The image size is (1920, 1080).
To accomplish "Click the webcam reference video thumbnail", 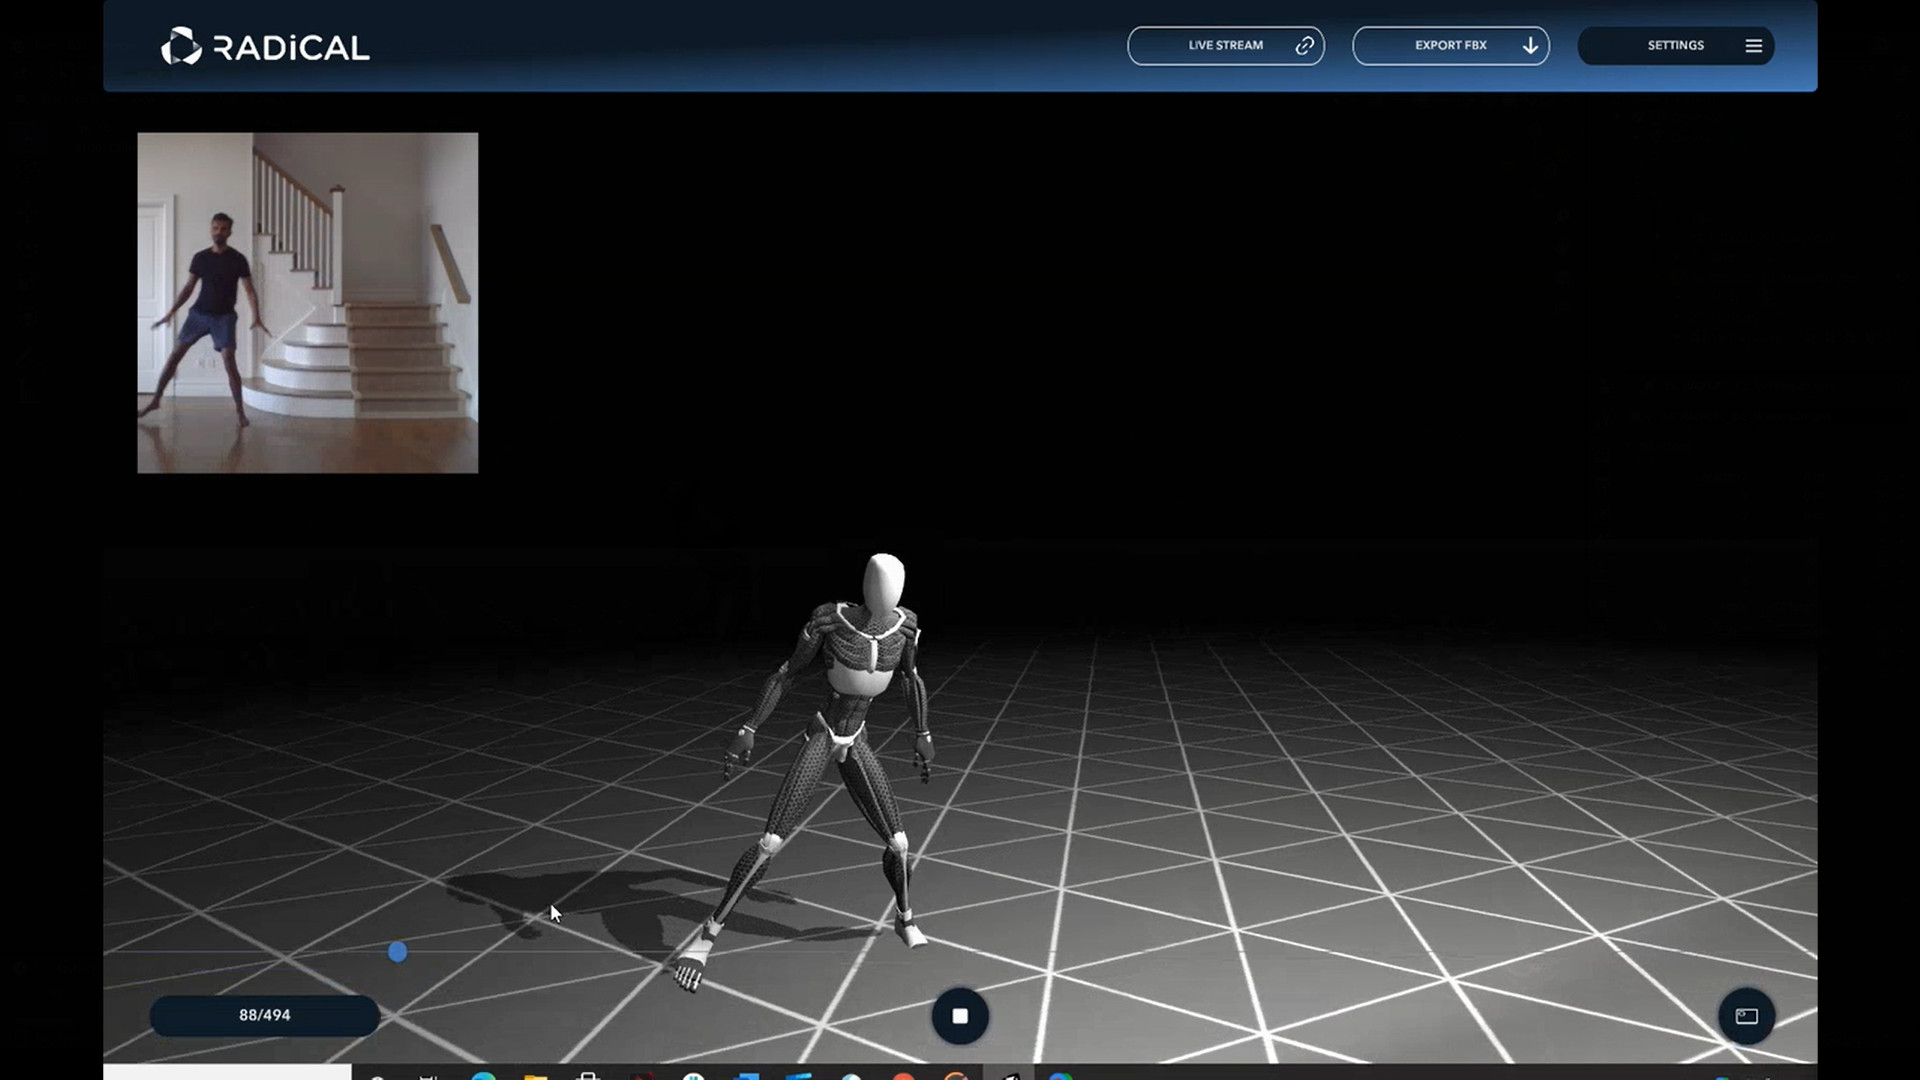I will coord(306,302).
